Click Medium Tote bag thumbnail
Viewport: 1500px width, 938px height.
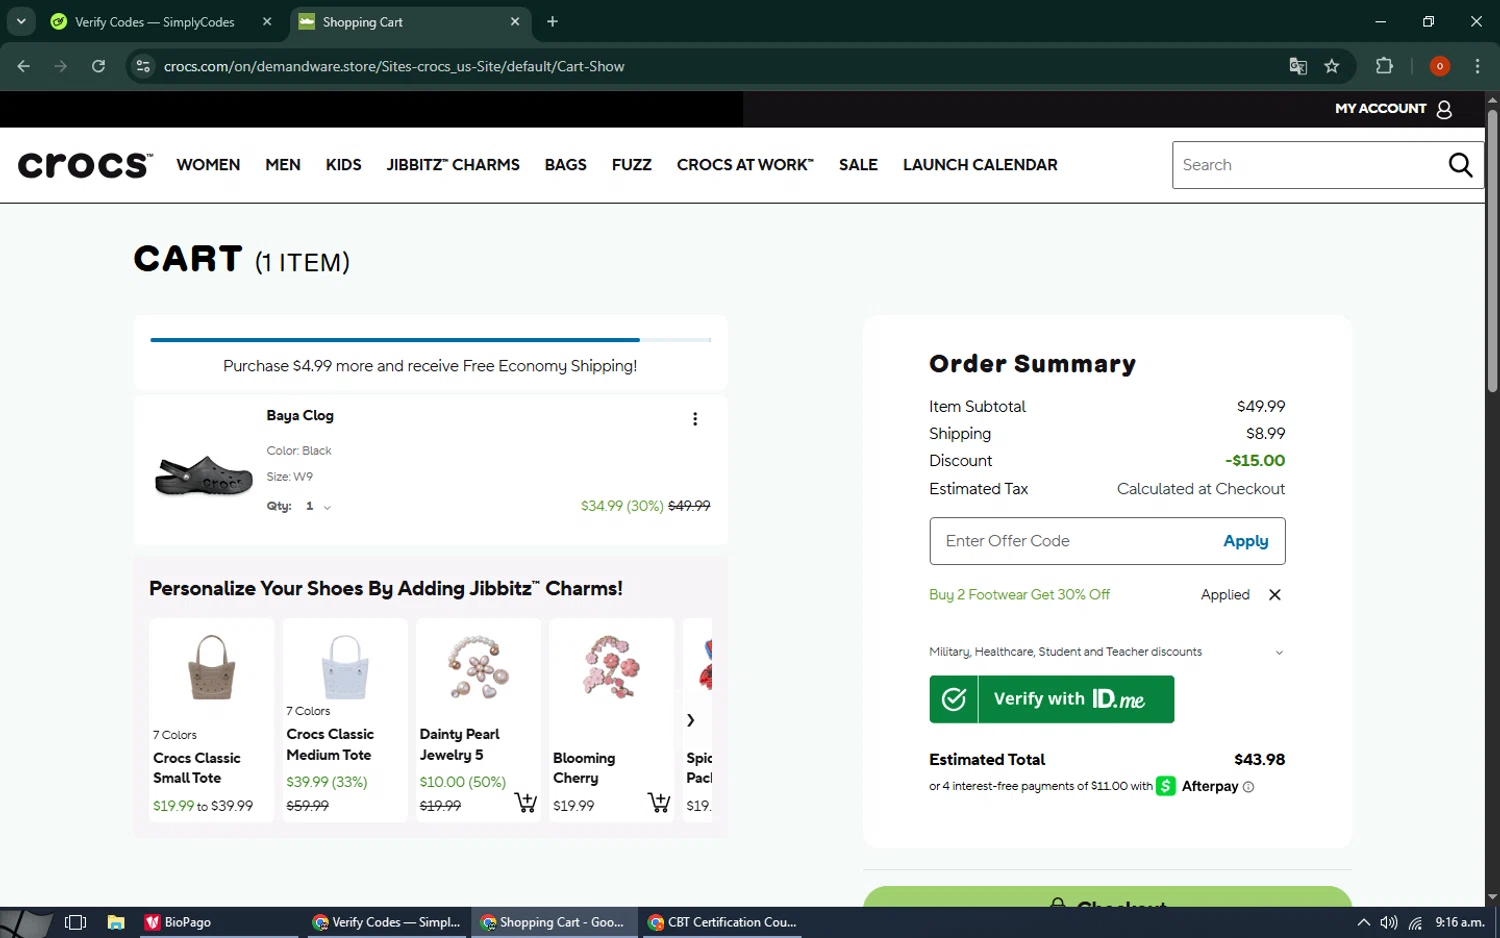pos(345,668)
